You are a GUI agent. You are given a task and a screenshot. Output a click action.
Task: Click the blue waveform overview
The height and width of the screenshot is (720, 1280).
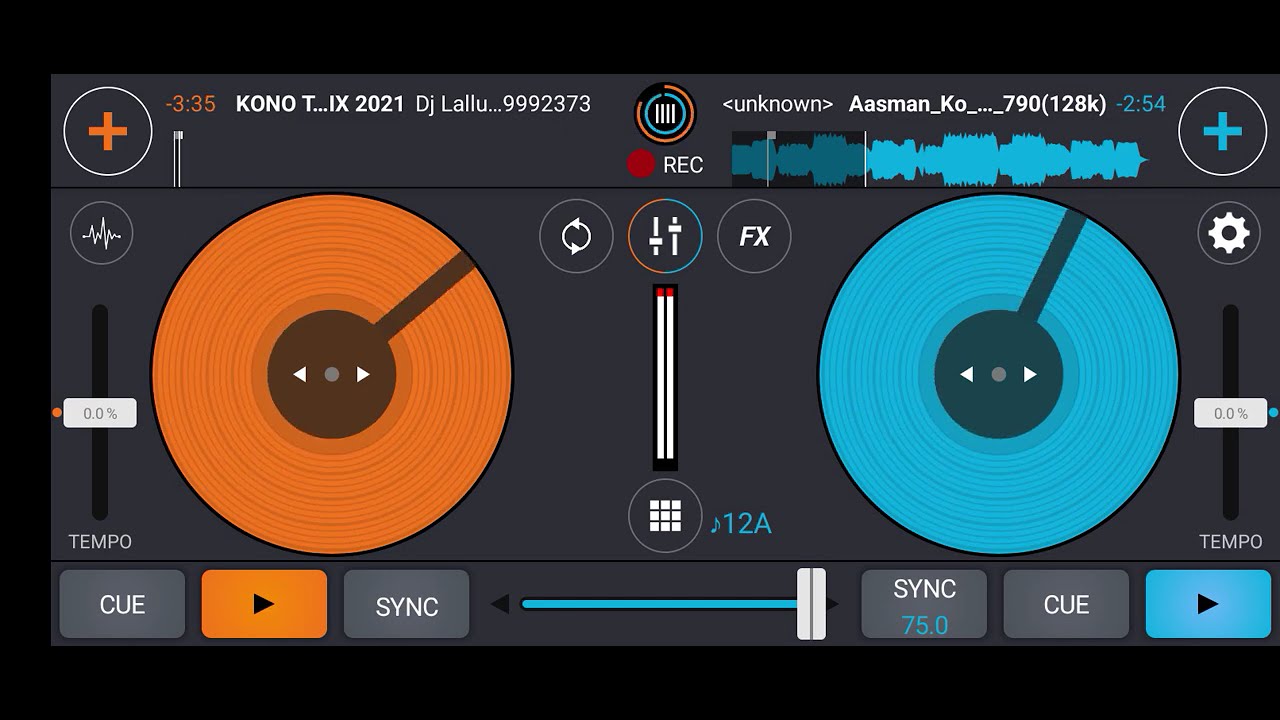pos(940,159)
